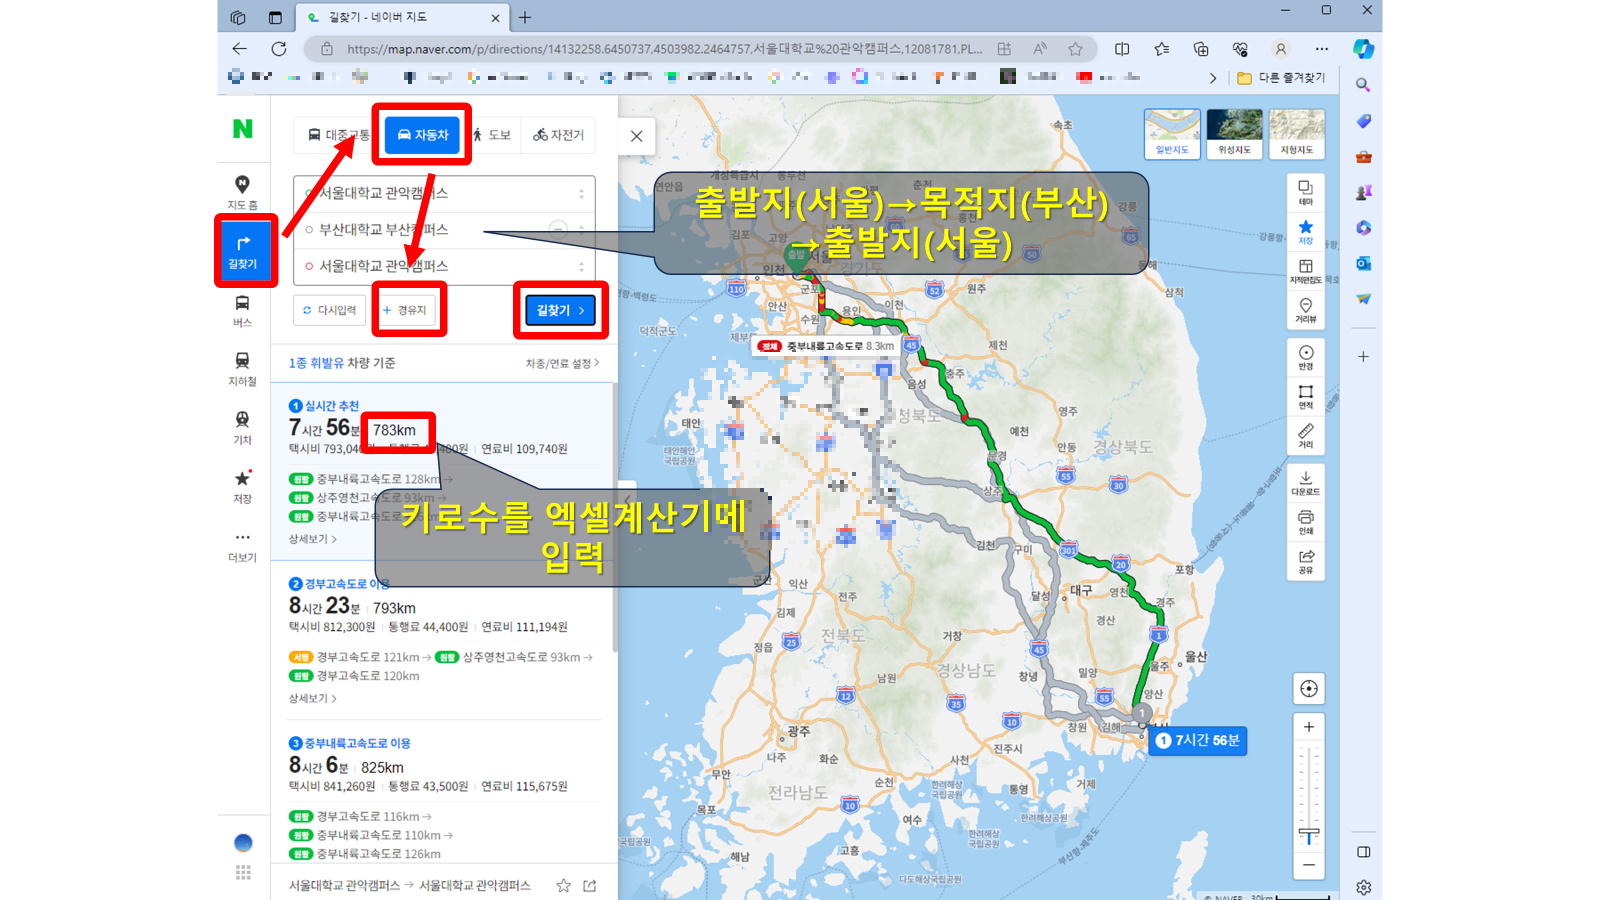Switch to 위성지도 satellite map type
This screenshot has height=900, width=1600.
pyautogui.click(x=1234, y=134)
